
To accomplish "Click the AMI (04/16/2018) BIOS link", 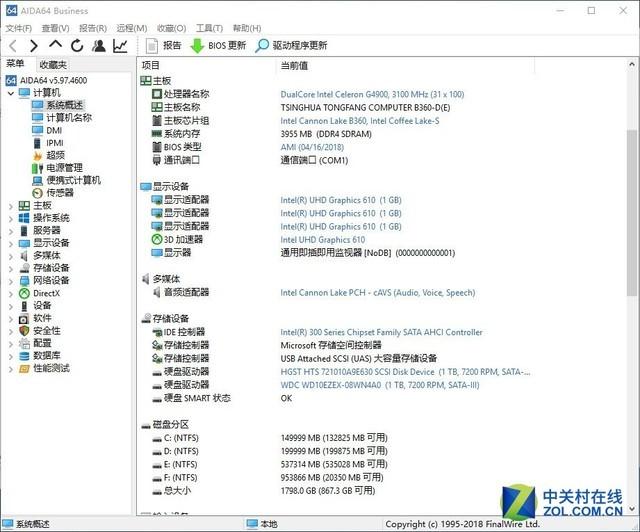I will (312, 147).
